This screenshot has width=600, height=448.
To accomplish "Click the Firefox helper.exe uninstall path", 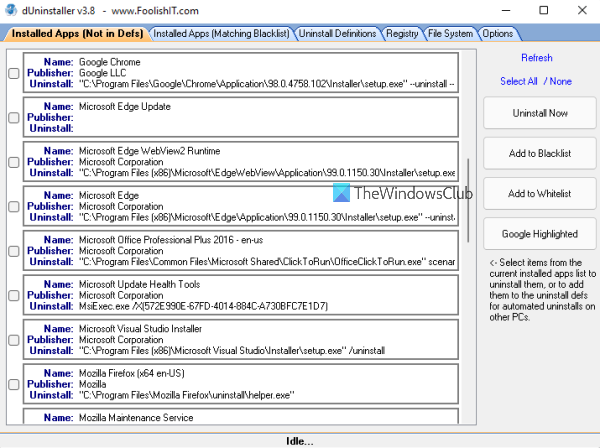I will click(186, 395).
